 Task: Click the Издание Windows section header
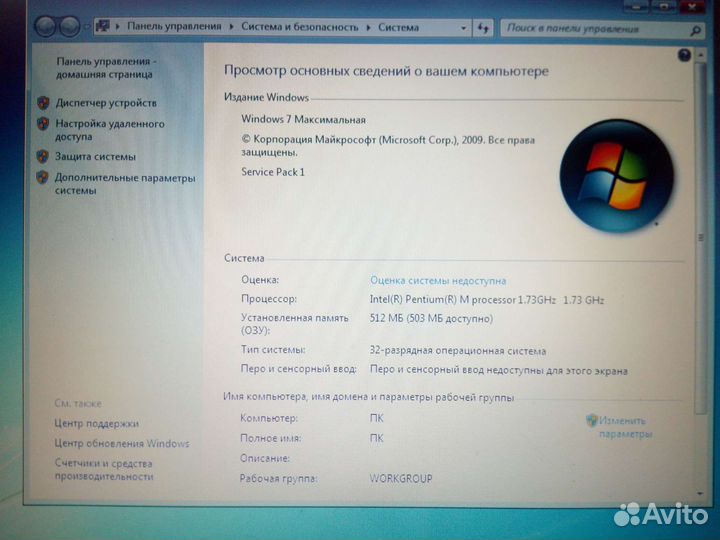266,97
